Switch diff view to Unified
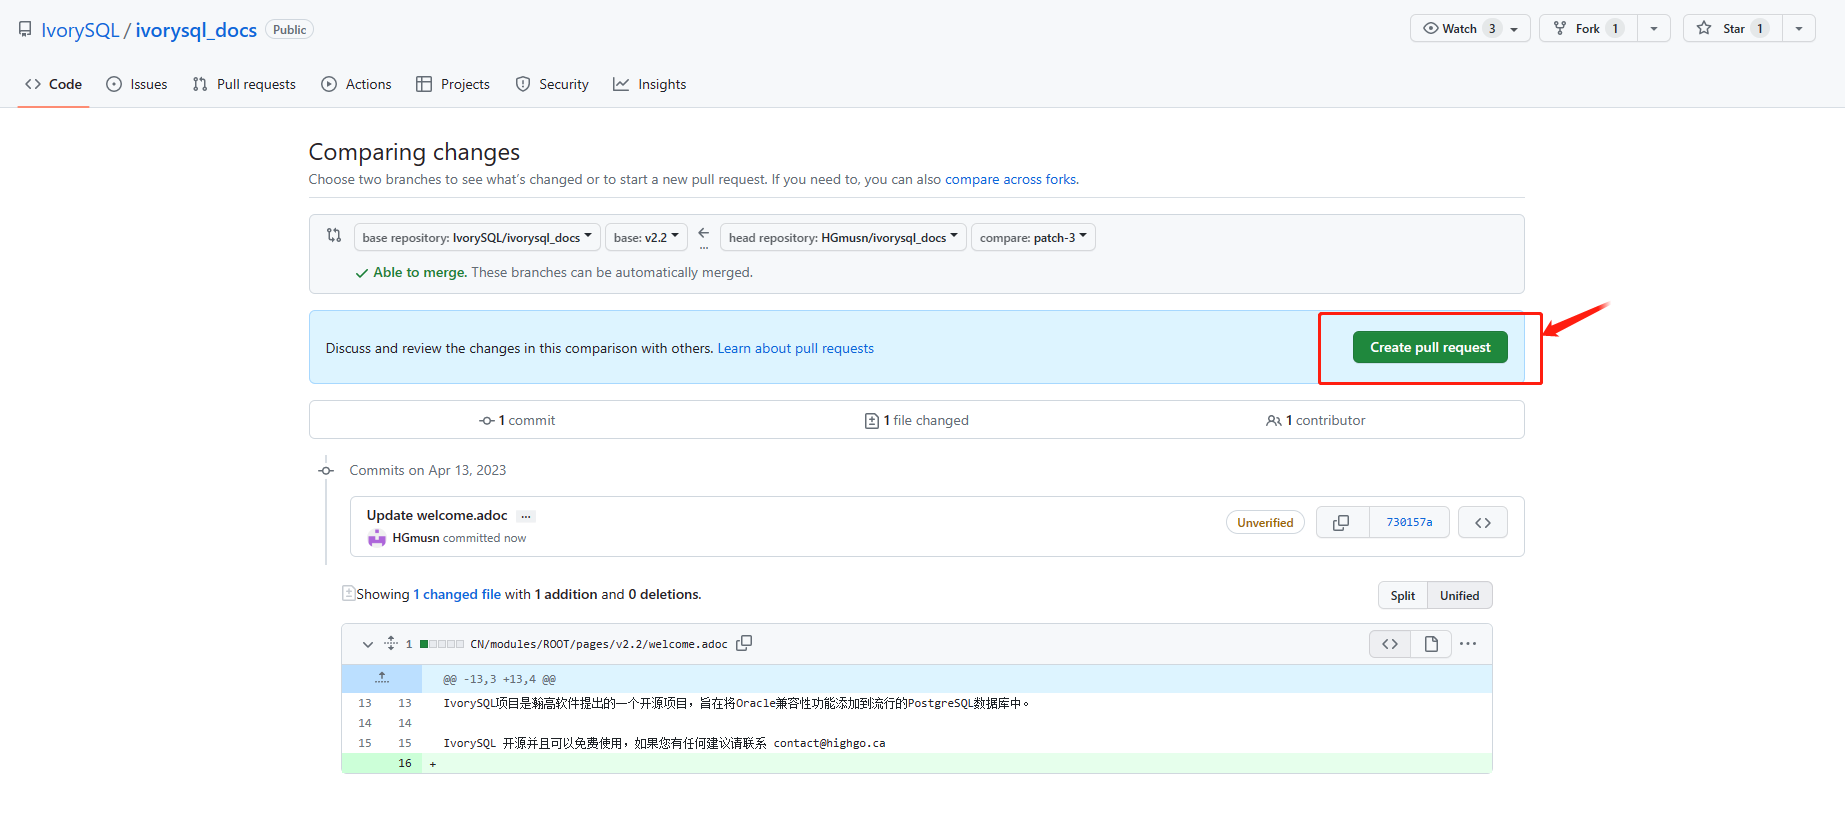 [x=1459, y=596]
